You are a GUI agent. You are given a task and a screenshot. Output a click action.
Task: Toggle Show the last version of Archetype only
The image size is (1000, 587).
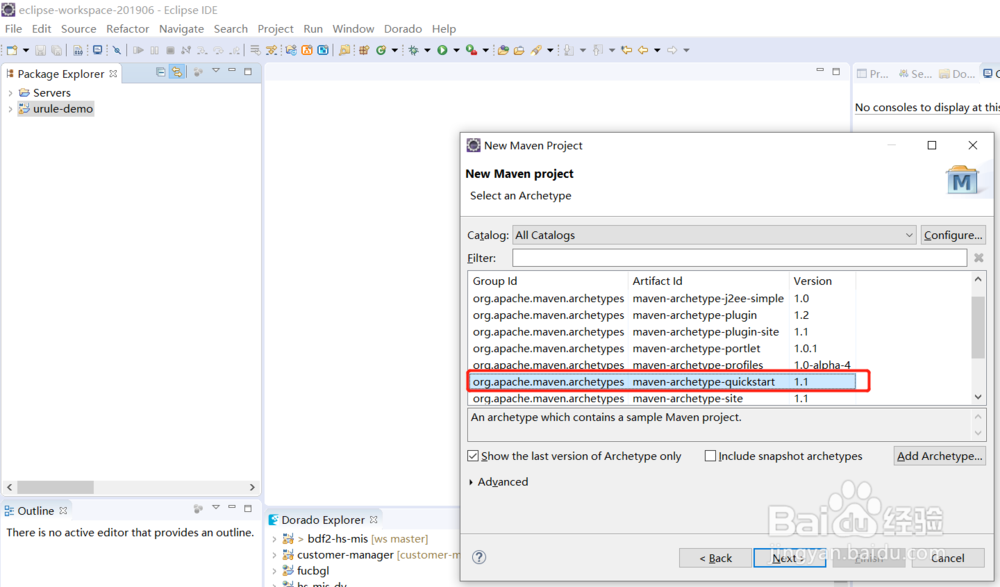473,456
